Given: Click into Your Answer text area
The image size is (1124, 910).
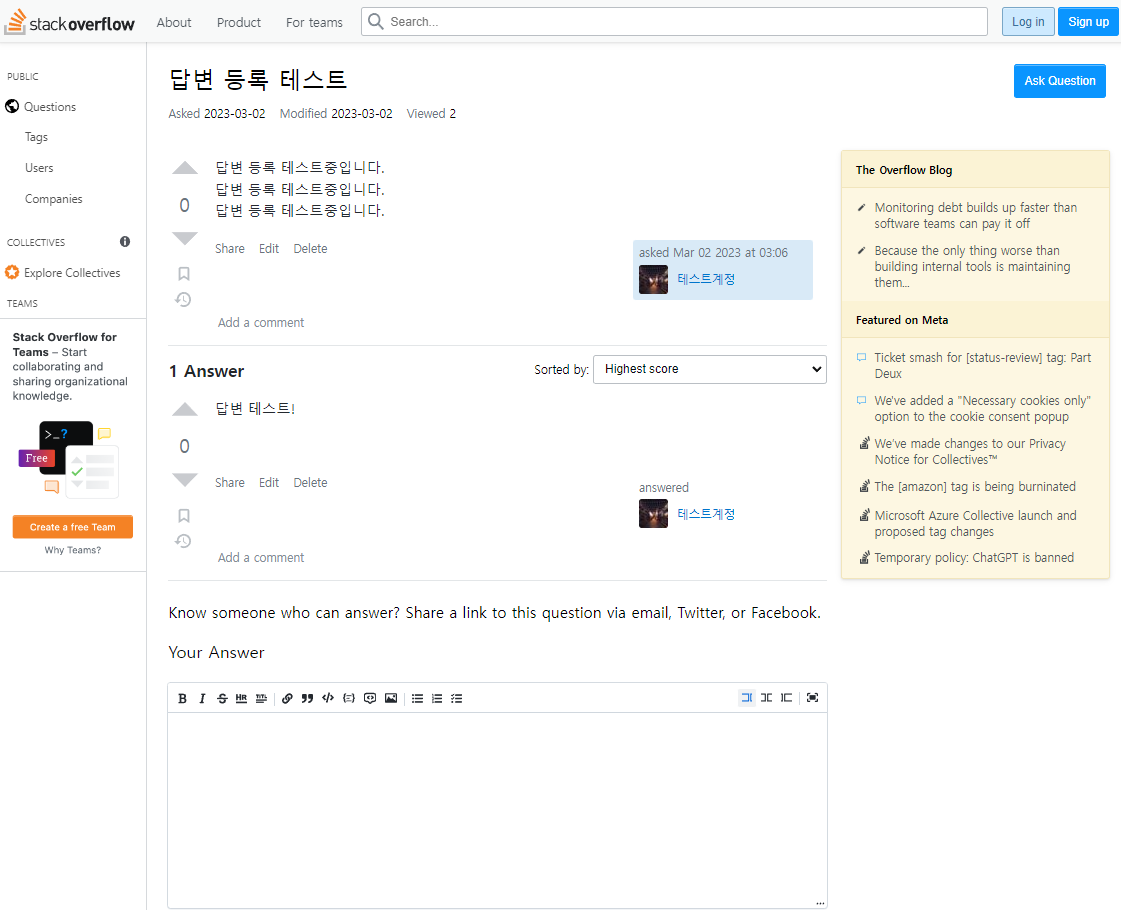Looking at the screenshot, I should click(x=497, y=810).
